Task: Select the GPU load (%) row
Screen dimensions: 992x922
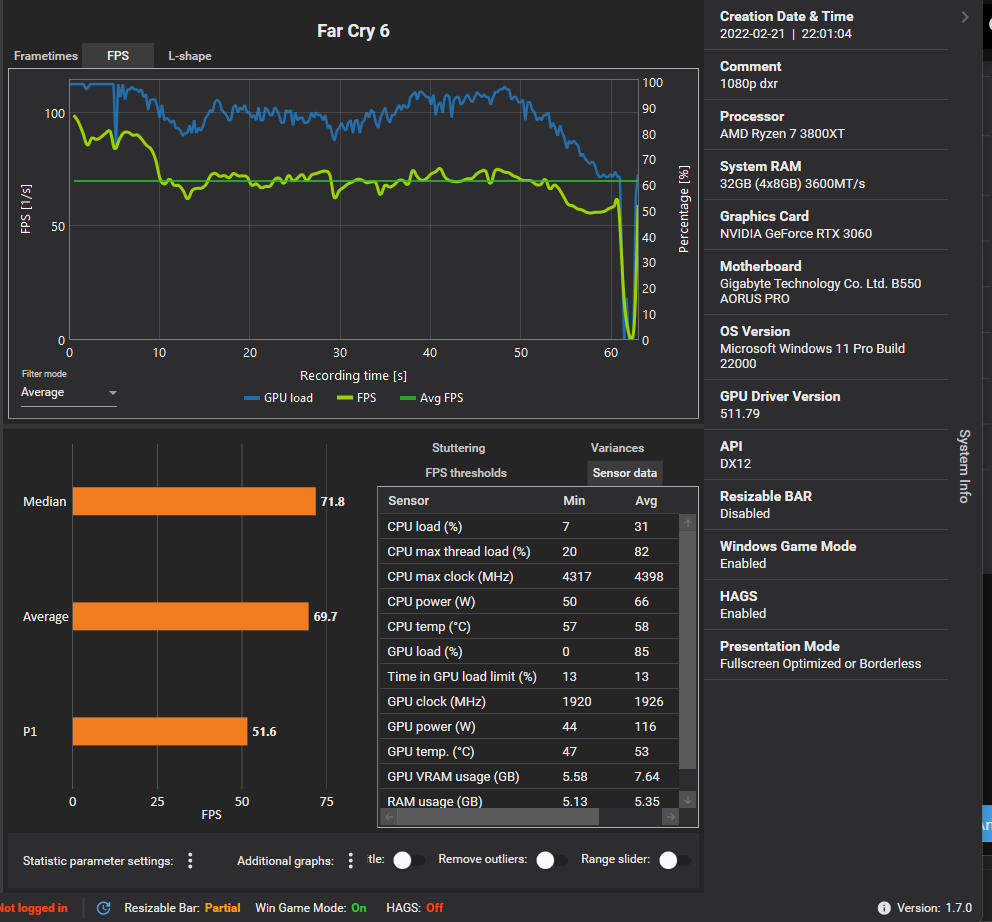Action: click(529, 651)
